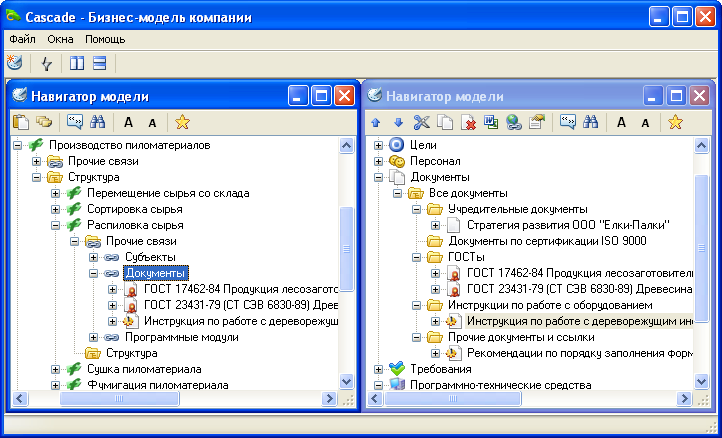The height and width of the screenshot is (438, 722).
Task: Click the favorites star in left navigator
Action: (x=182, y=122)
